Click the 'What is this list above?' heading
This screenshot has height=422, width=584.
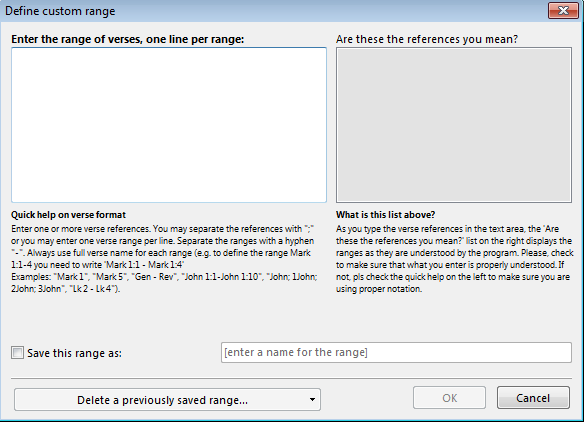pos(385,215)
